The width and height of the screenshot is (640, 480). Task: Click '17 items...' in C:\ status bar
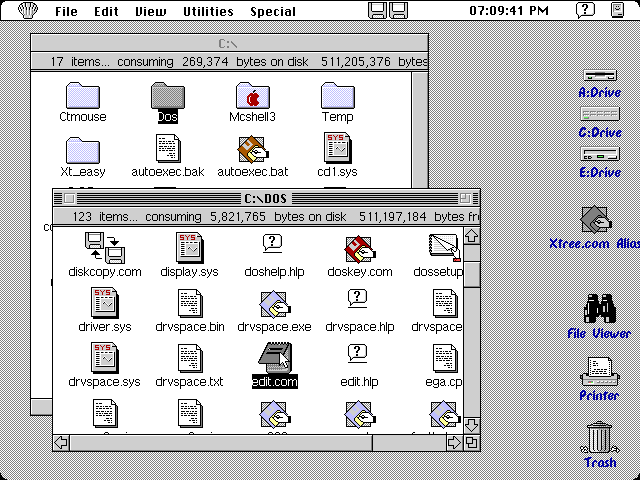80,62
